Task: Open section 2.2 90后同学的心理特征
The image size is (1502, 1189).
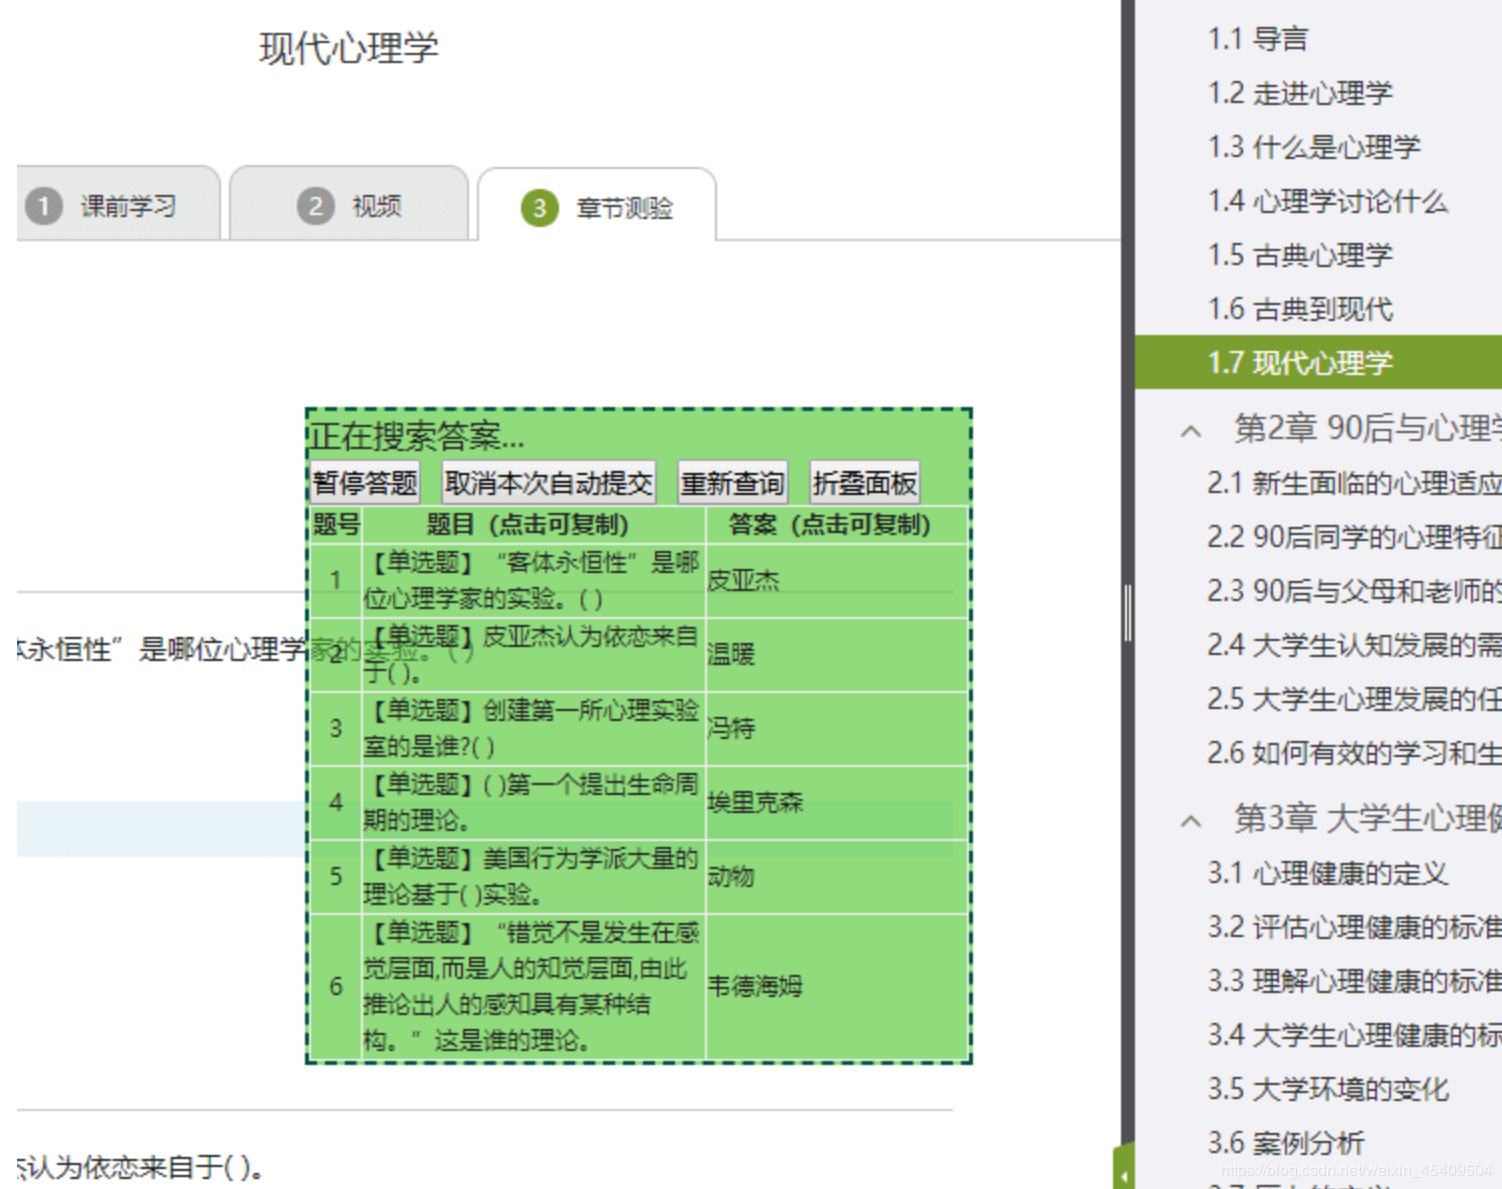Action: [x=1354, y=537]
